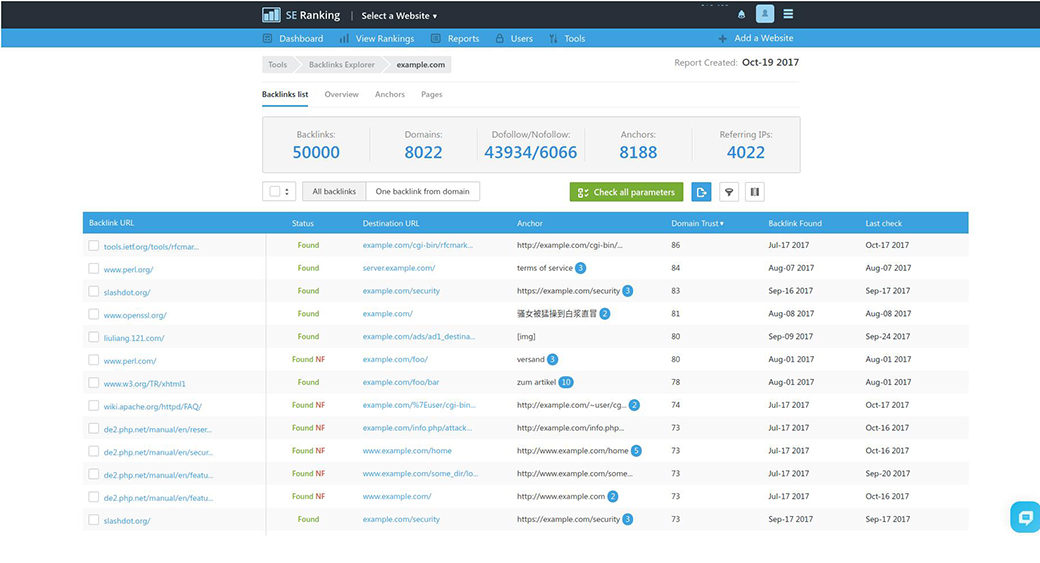Open the server.example.com/ destination link
Viewport: 1040px width, 563px height.
coord(398,268)
